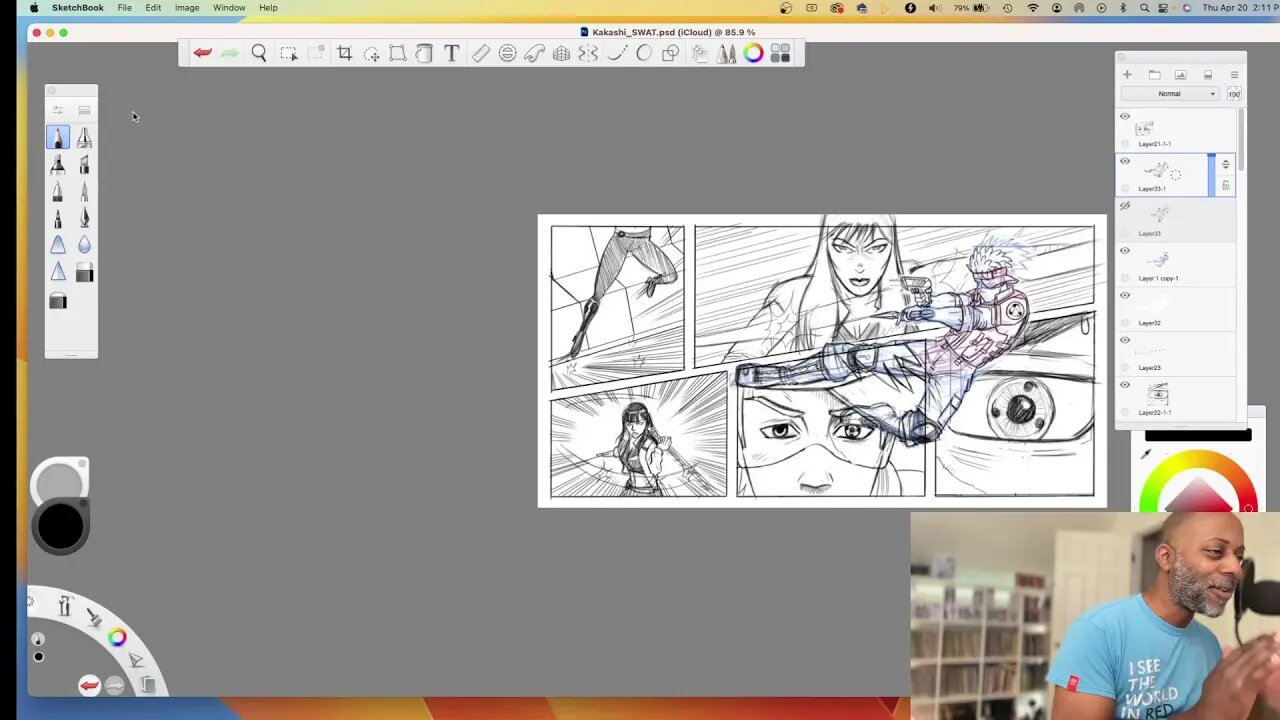1280x720 pixels.
Task: Open the Help menu
Action: [268, 8]
